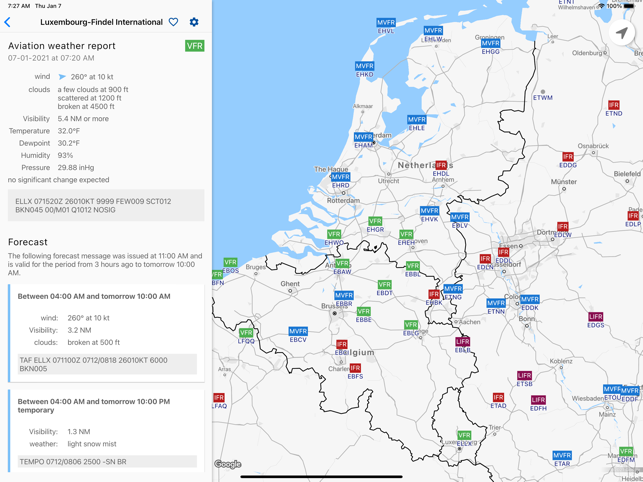Viewport: 643px width, 482px height.
Task: Open the ETAR MVFR marker
Action: pos(562,455)
